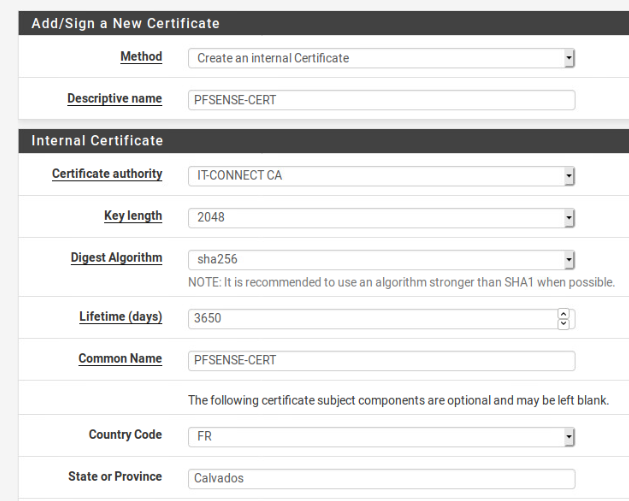The height and width of the screenshot is (501, 629).
Task: Click inside the Lifetime days field
Action: pyautogui.click(x=372, y=318)
